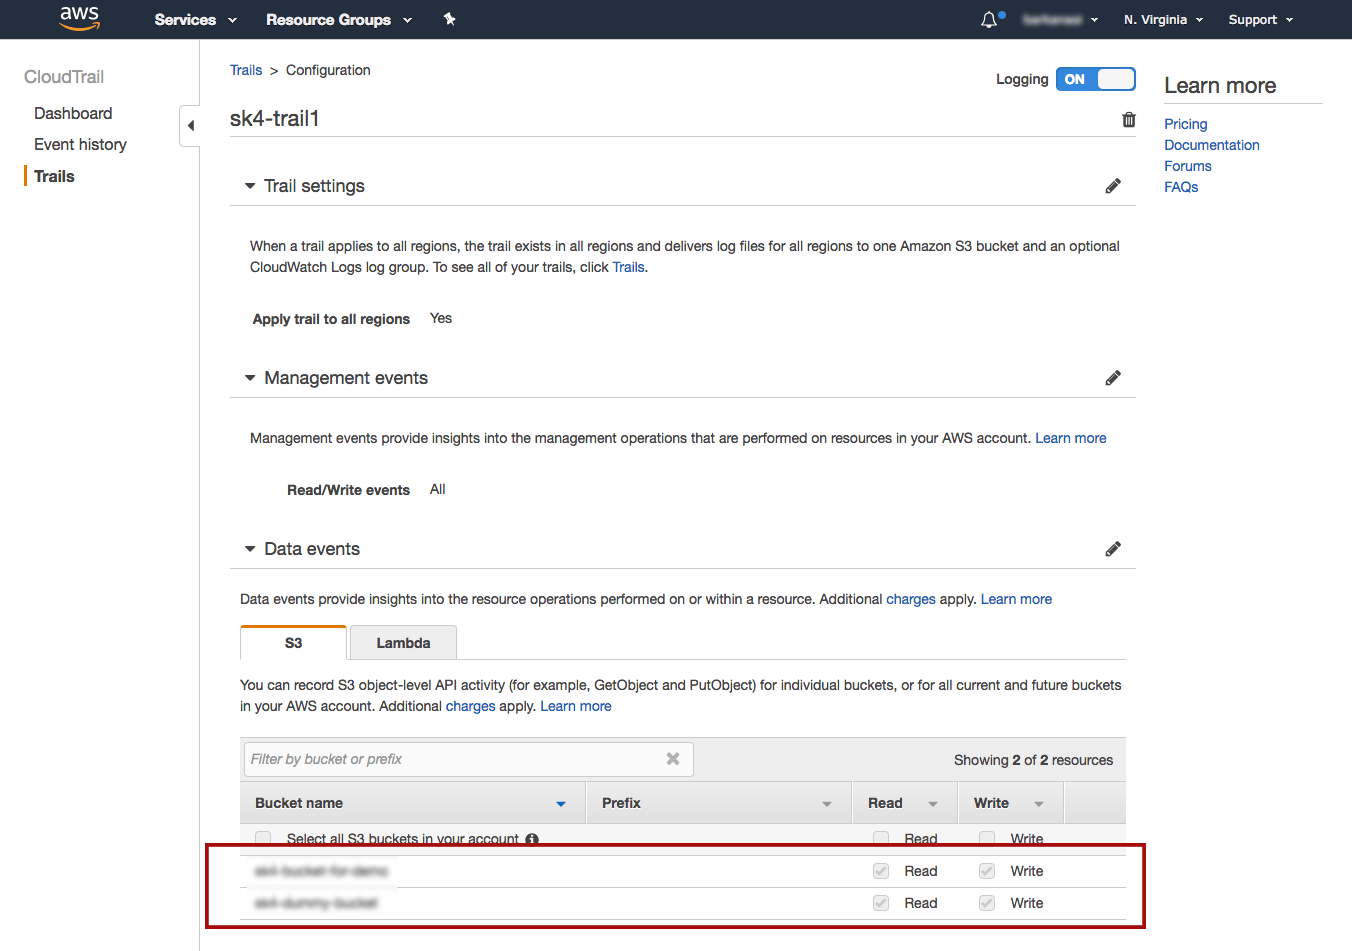The height and width of the screenshot is (951, 1352).
Task: Open Dashboard in sidebar
Action: (x=73, y=113)
